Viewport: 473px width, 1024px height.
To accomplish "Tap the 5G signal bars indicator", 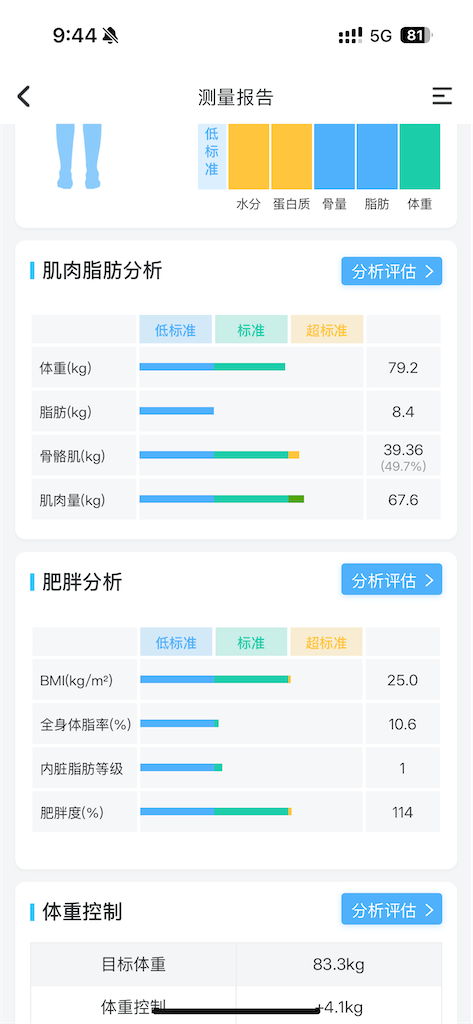I will tap(350, 35).
